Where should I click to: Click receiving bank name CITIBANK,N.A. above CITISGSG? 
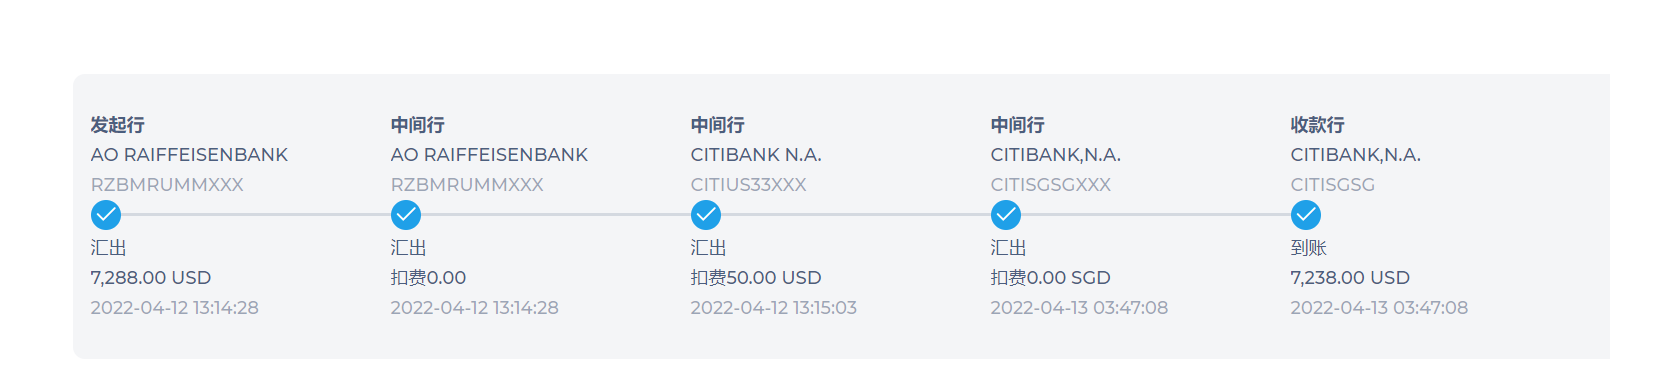click(x=1356, y=155)
